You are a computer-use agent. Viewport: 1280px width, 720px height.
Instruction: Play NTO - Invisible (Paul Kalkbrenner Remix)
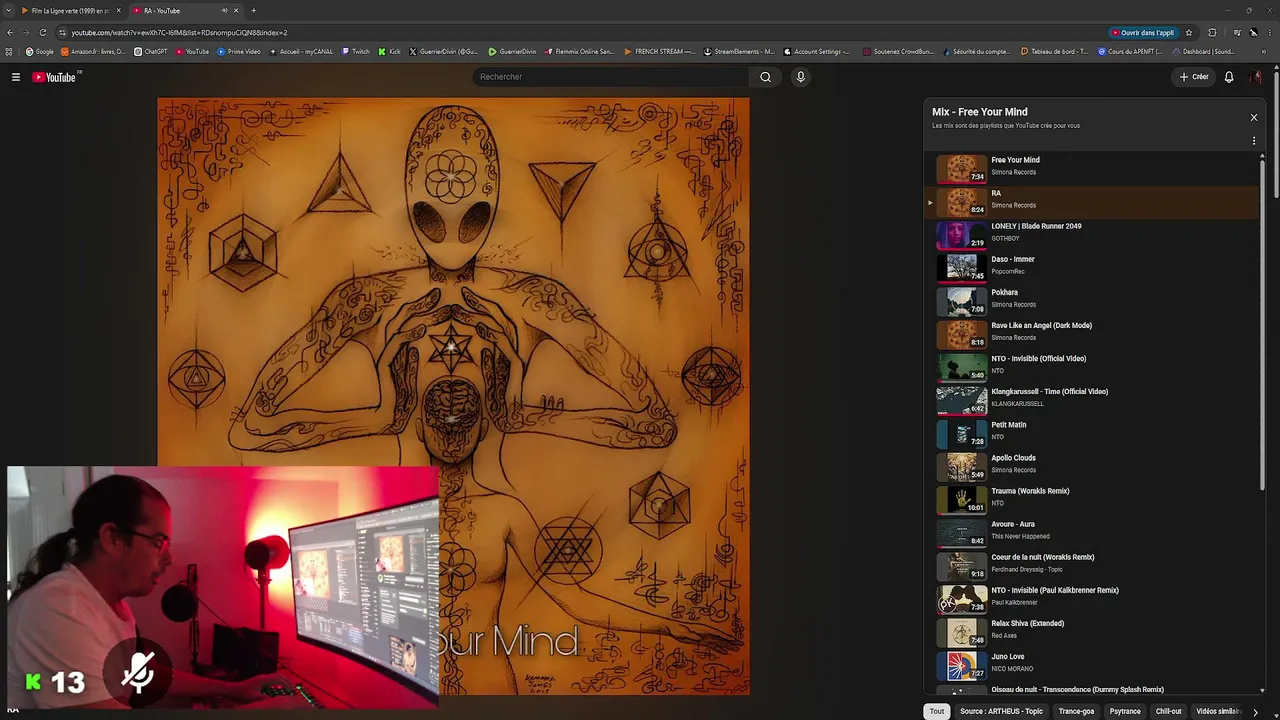pyautogui.click(x=1093, y=598)
